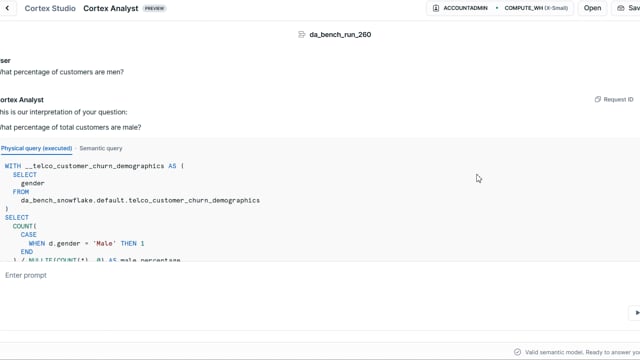The image size is (640, 360).
Task: Send prompt with the arrow submit button
Action: tap(636, 313)
